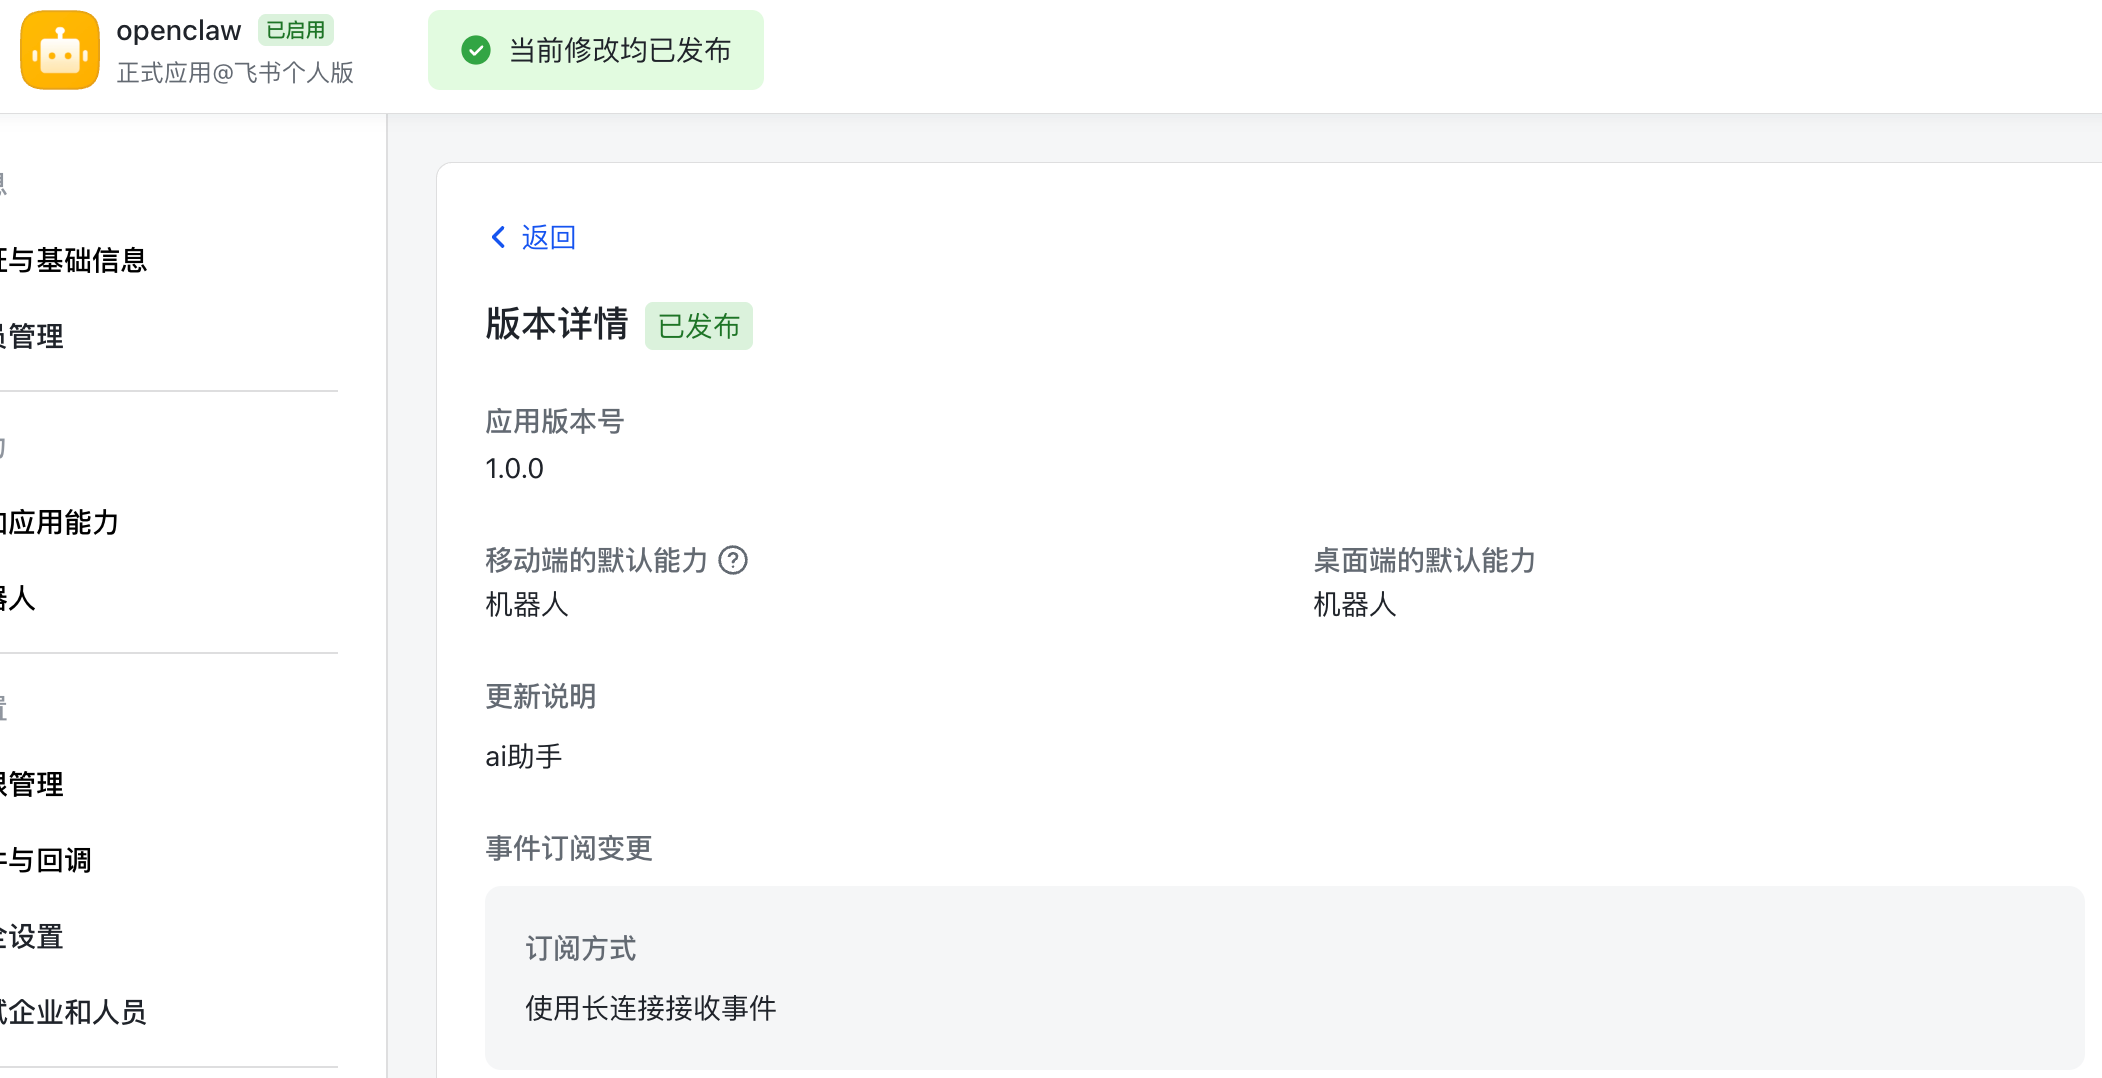The width and height of the screenshot is (2102, 1078).
Task: Click the openclaw robot app icon
Action: 60,50
